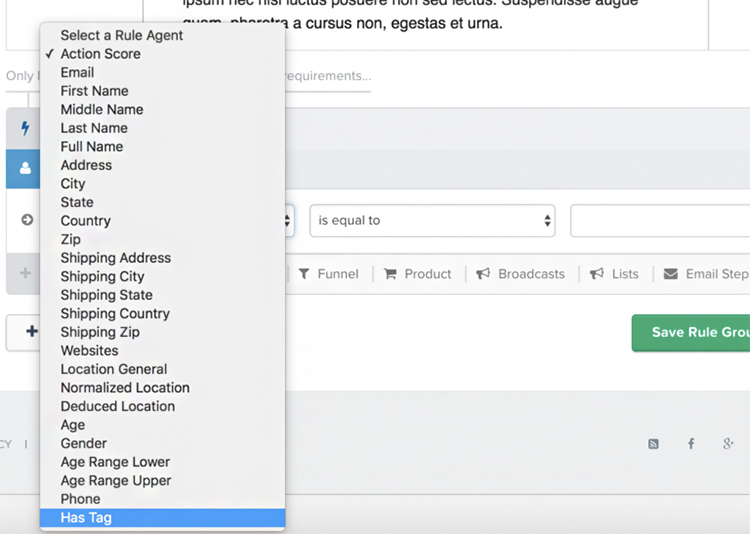Select the Deduced Location option
The height and width of the screenshot is (534, 750).
coord(163,406)
